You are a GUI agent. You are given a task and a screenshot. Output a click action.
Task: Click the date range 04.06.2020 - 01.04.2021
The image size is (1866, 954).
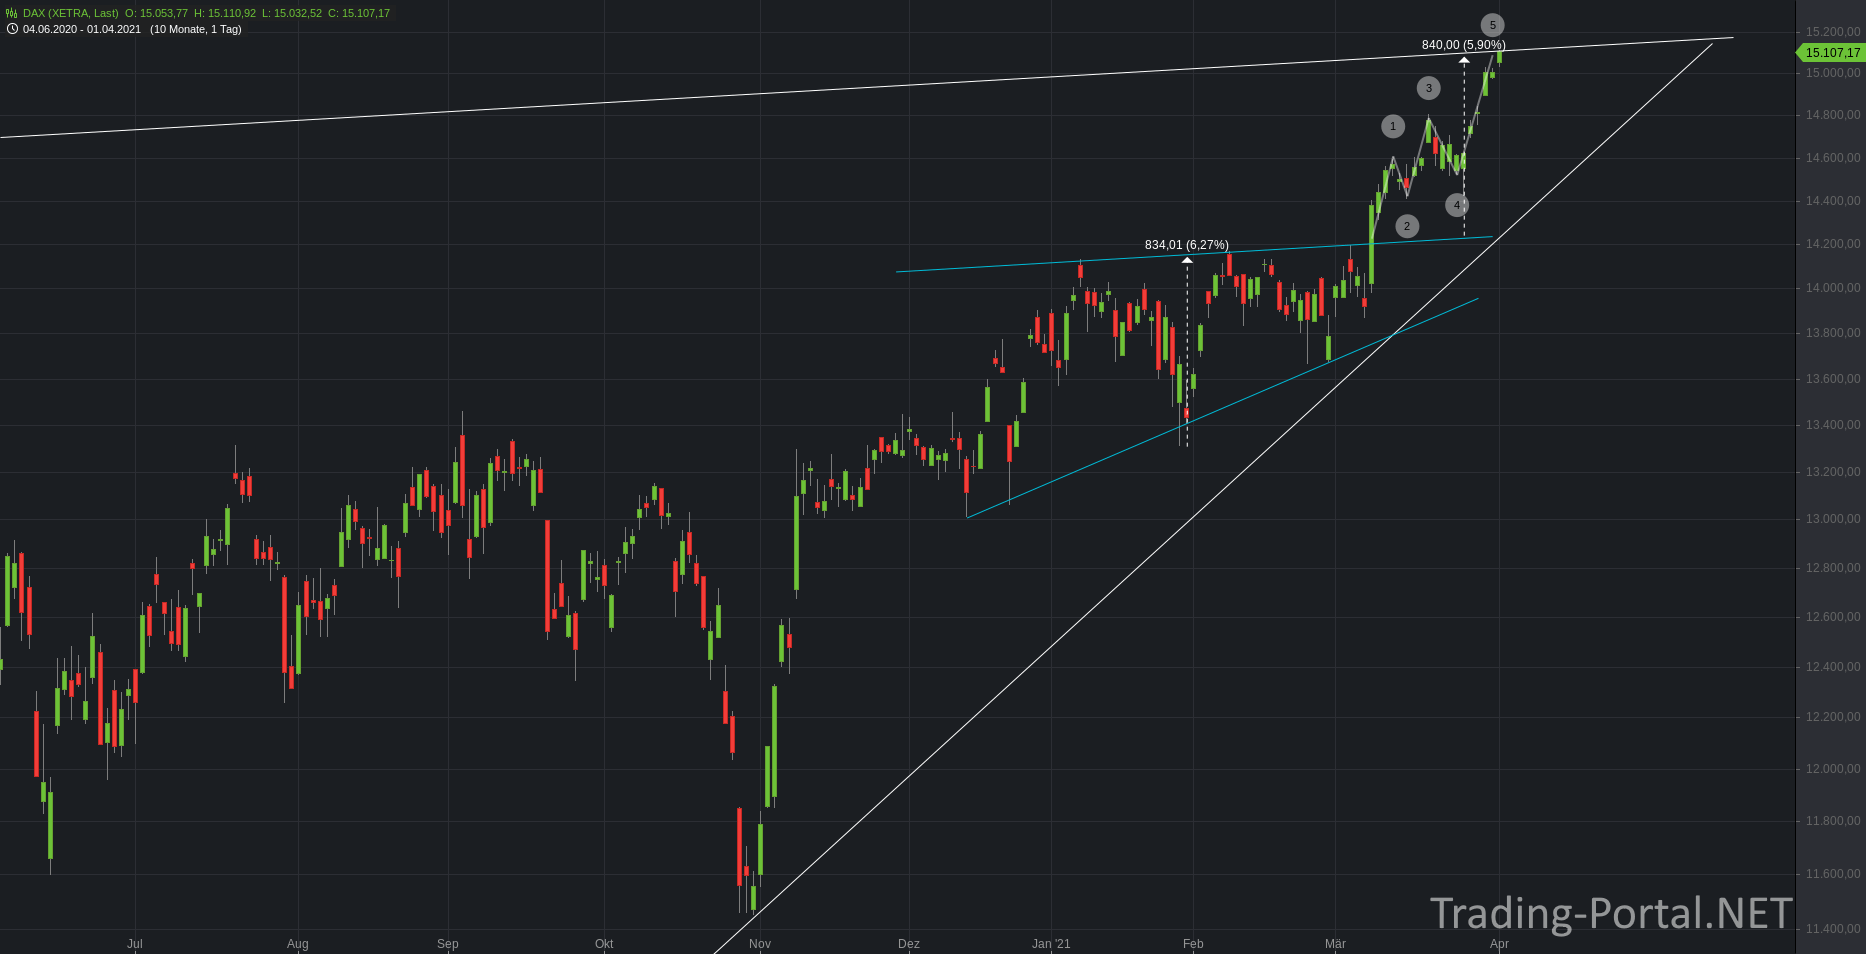(x=82, y=29)
